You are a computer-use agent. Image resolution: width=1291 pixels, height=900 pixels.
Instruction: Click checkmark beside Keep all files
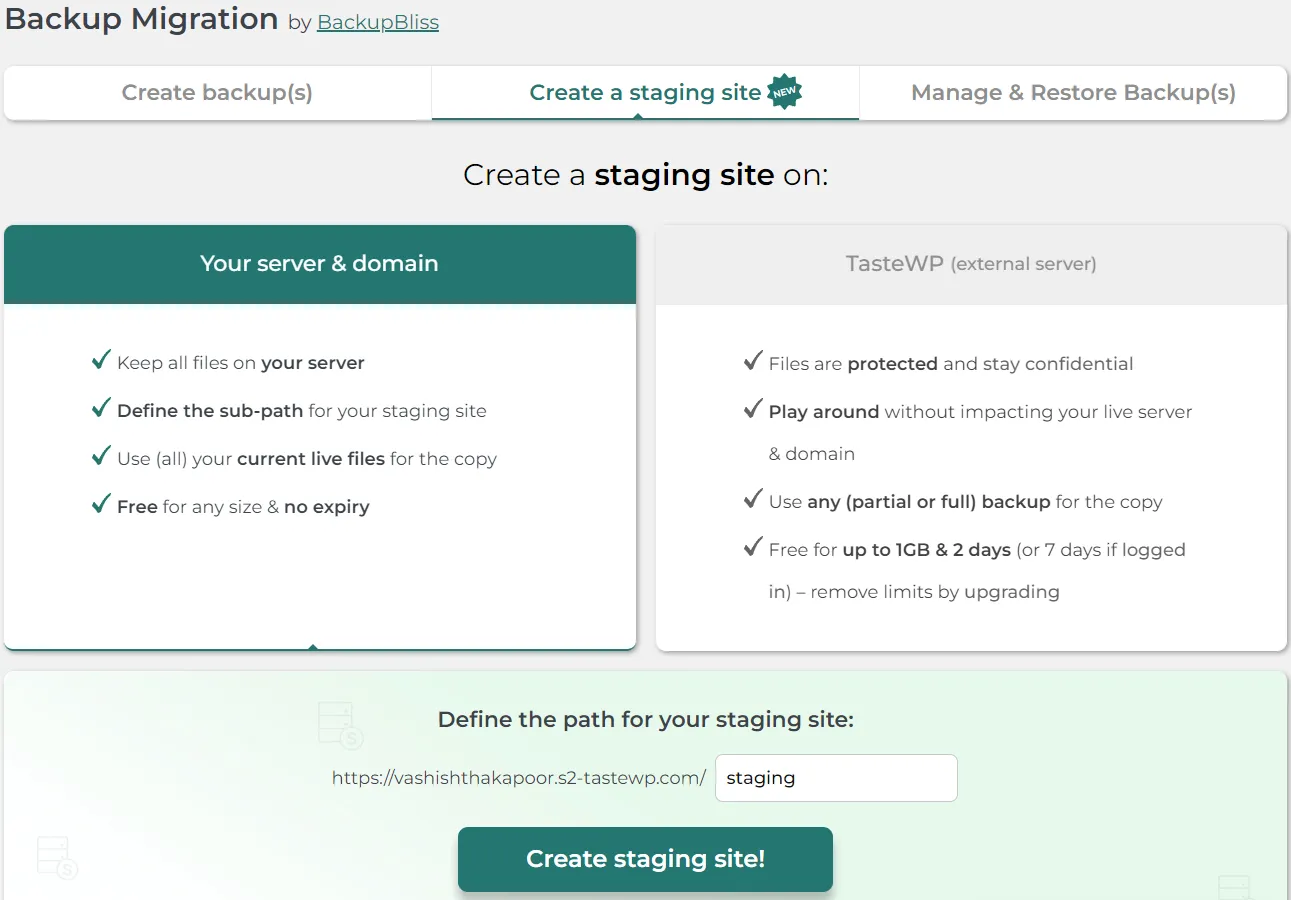[x=100, y=360]
